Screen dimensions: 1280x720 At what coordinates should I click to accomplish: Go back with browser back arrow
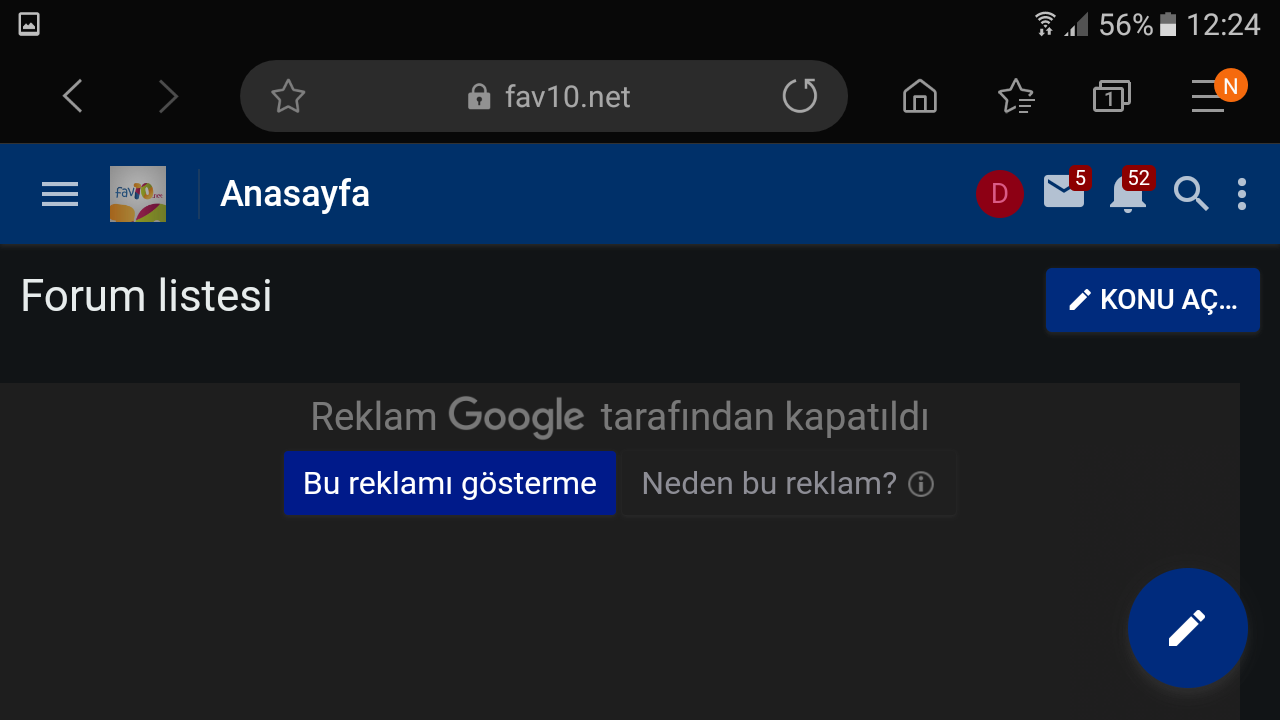[x=72, y=96]
